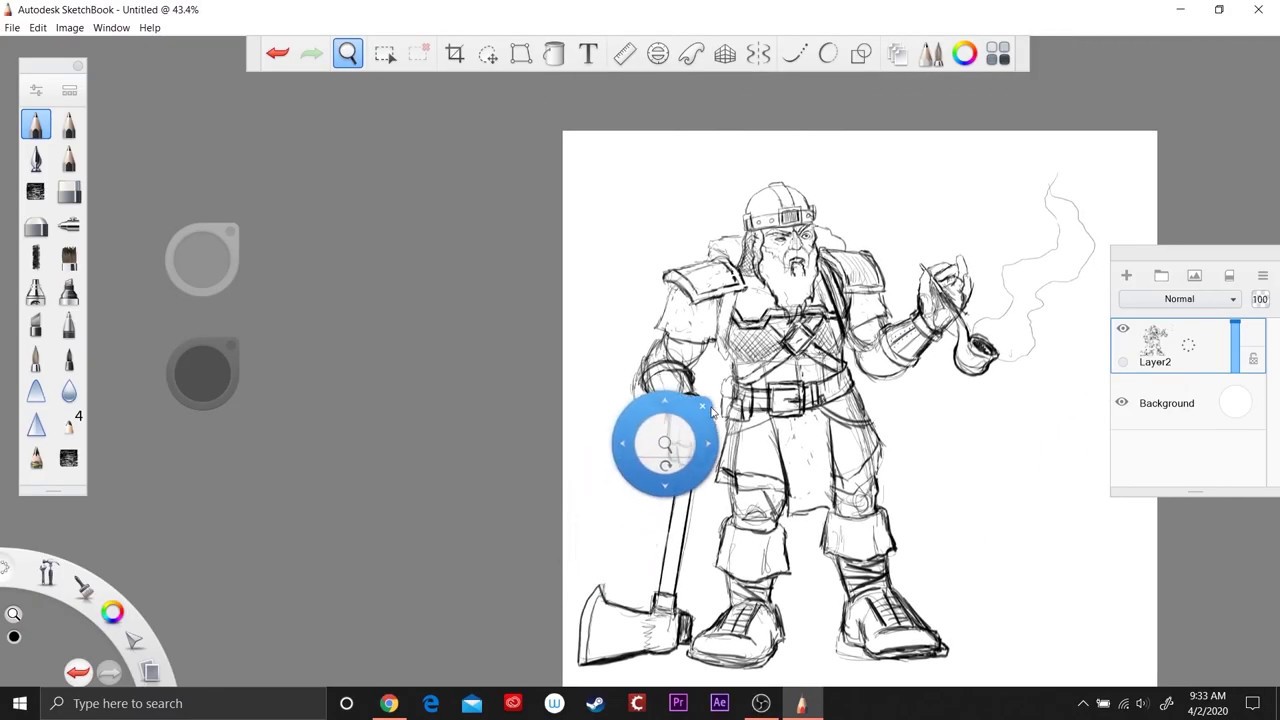Enable the French Curve guide tool
Image resolution: width=1280 pixels, height=720 pixels.
click(x=692, y=54)
